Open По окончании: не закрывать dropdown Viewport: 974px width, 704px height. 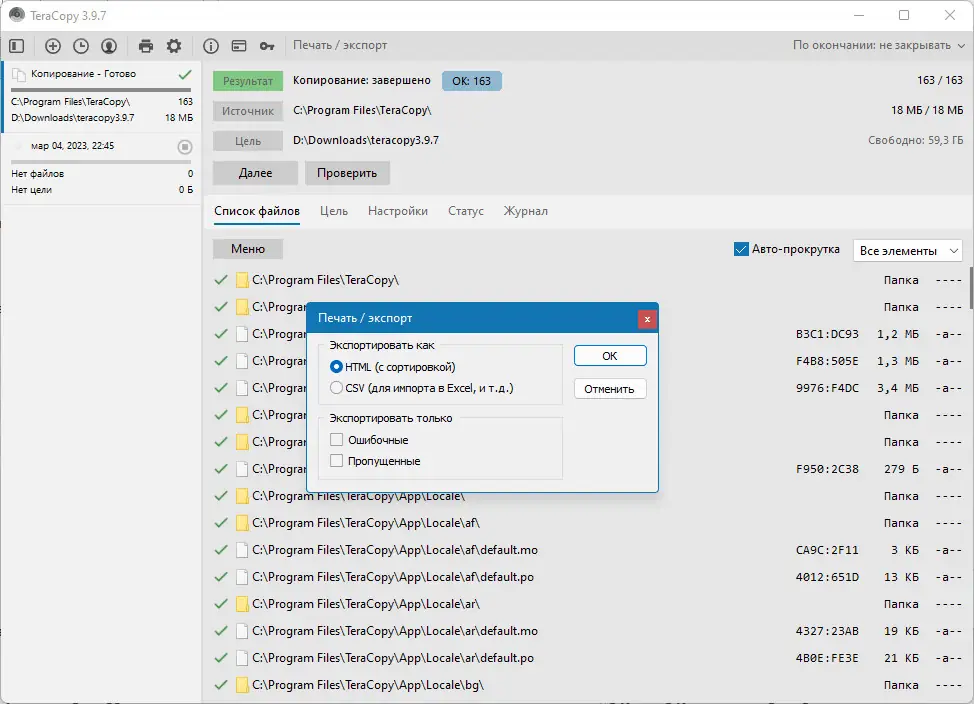878,45
